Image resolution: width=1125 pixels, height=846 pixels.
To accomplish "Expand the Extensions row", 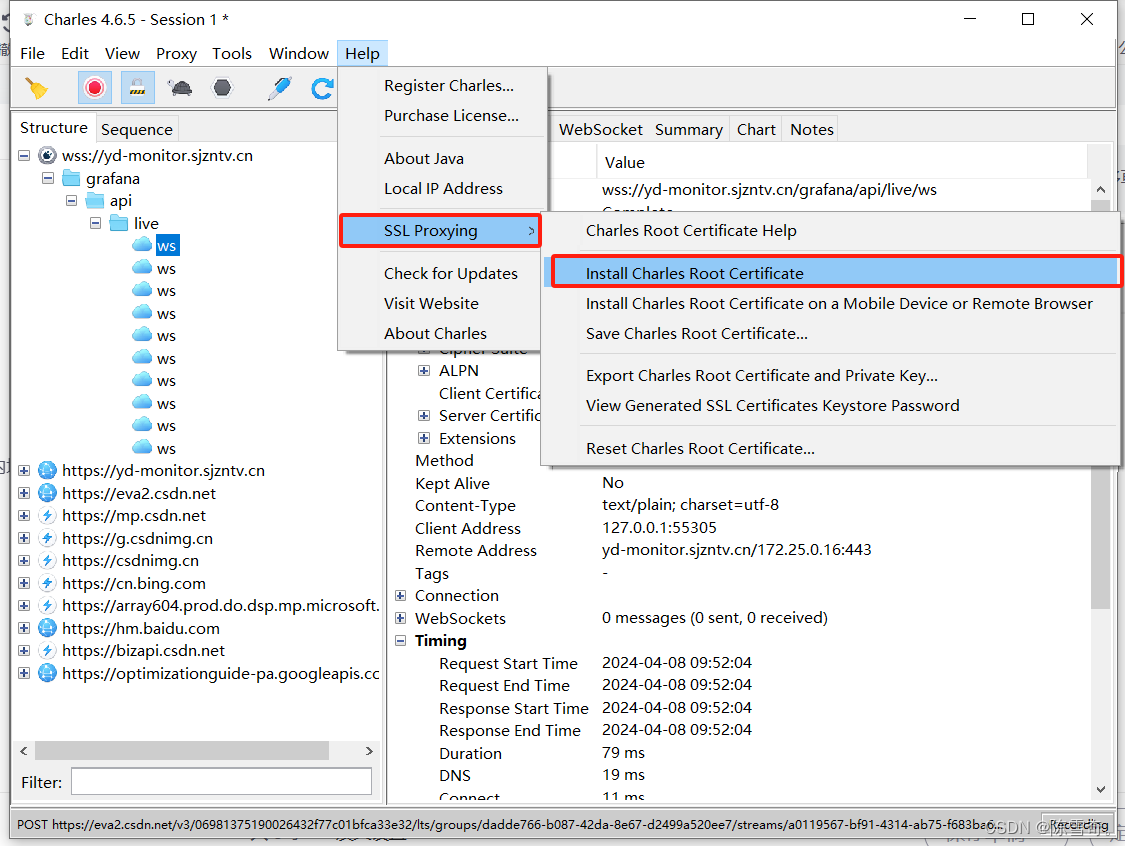I will coord(424,438).
